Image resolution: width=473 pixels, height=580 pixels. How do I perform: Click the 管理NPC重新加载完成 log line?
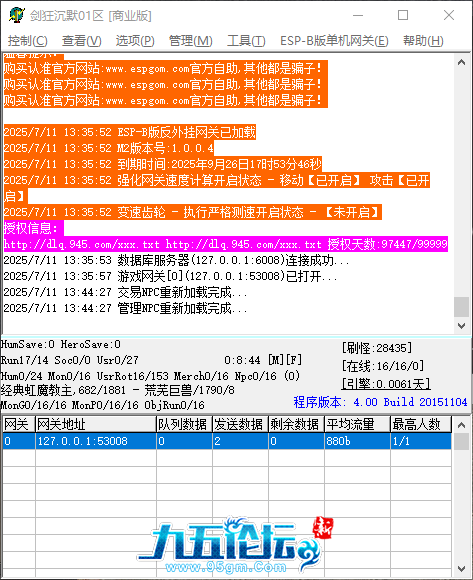click(125, 308)
